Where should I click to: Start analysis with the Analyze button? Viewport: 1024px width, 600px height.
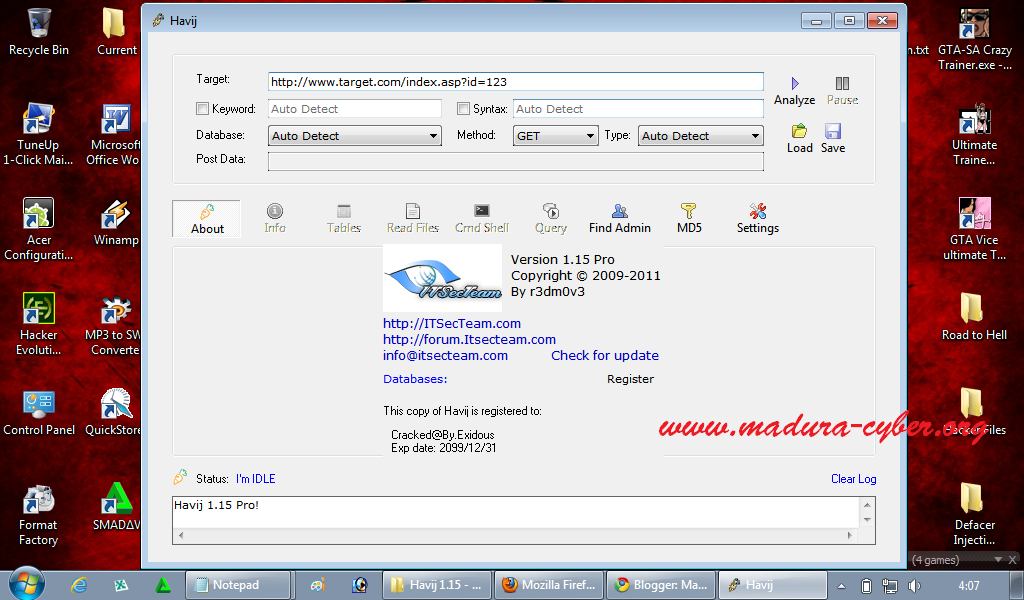point(795,91)
